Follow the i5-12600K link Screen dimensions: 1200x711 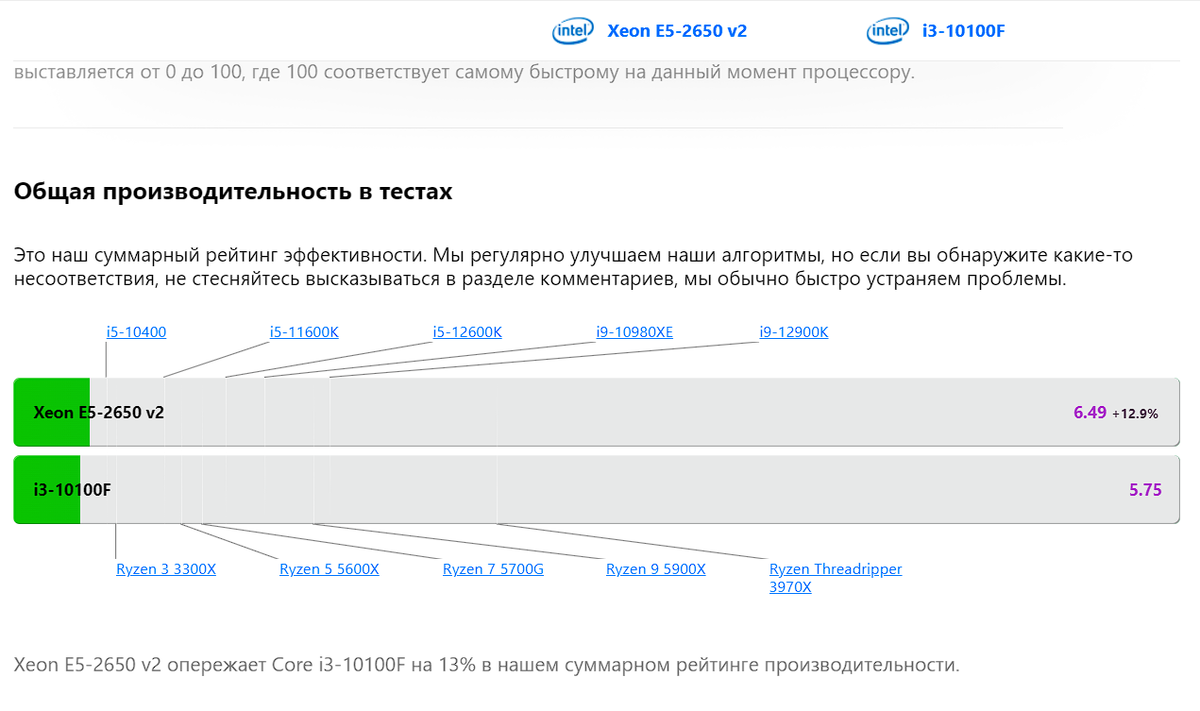click(x=467, y=332)
